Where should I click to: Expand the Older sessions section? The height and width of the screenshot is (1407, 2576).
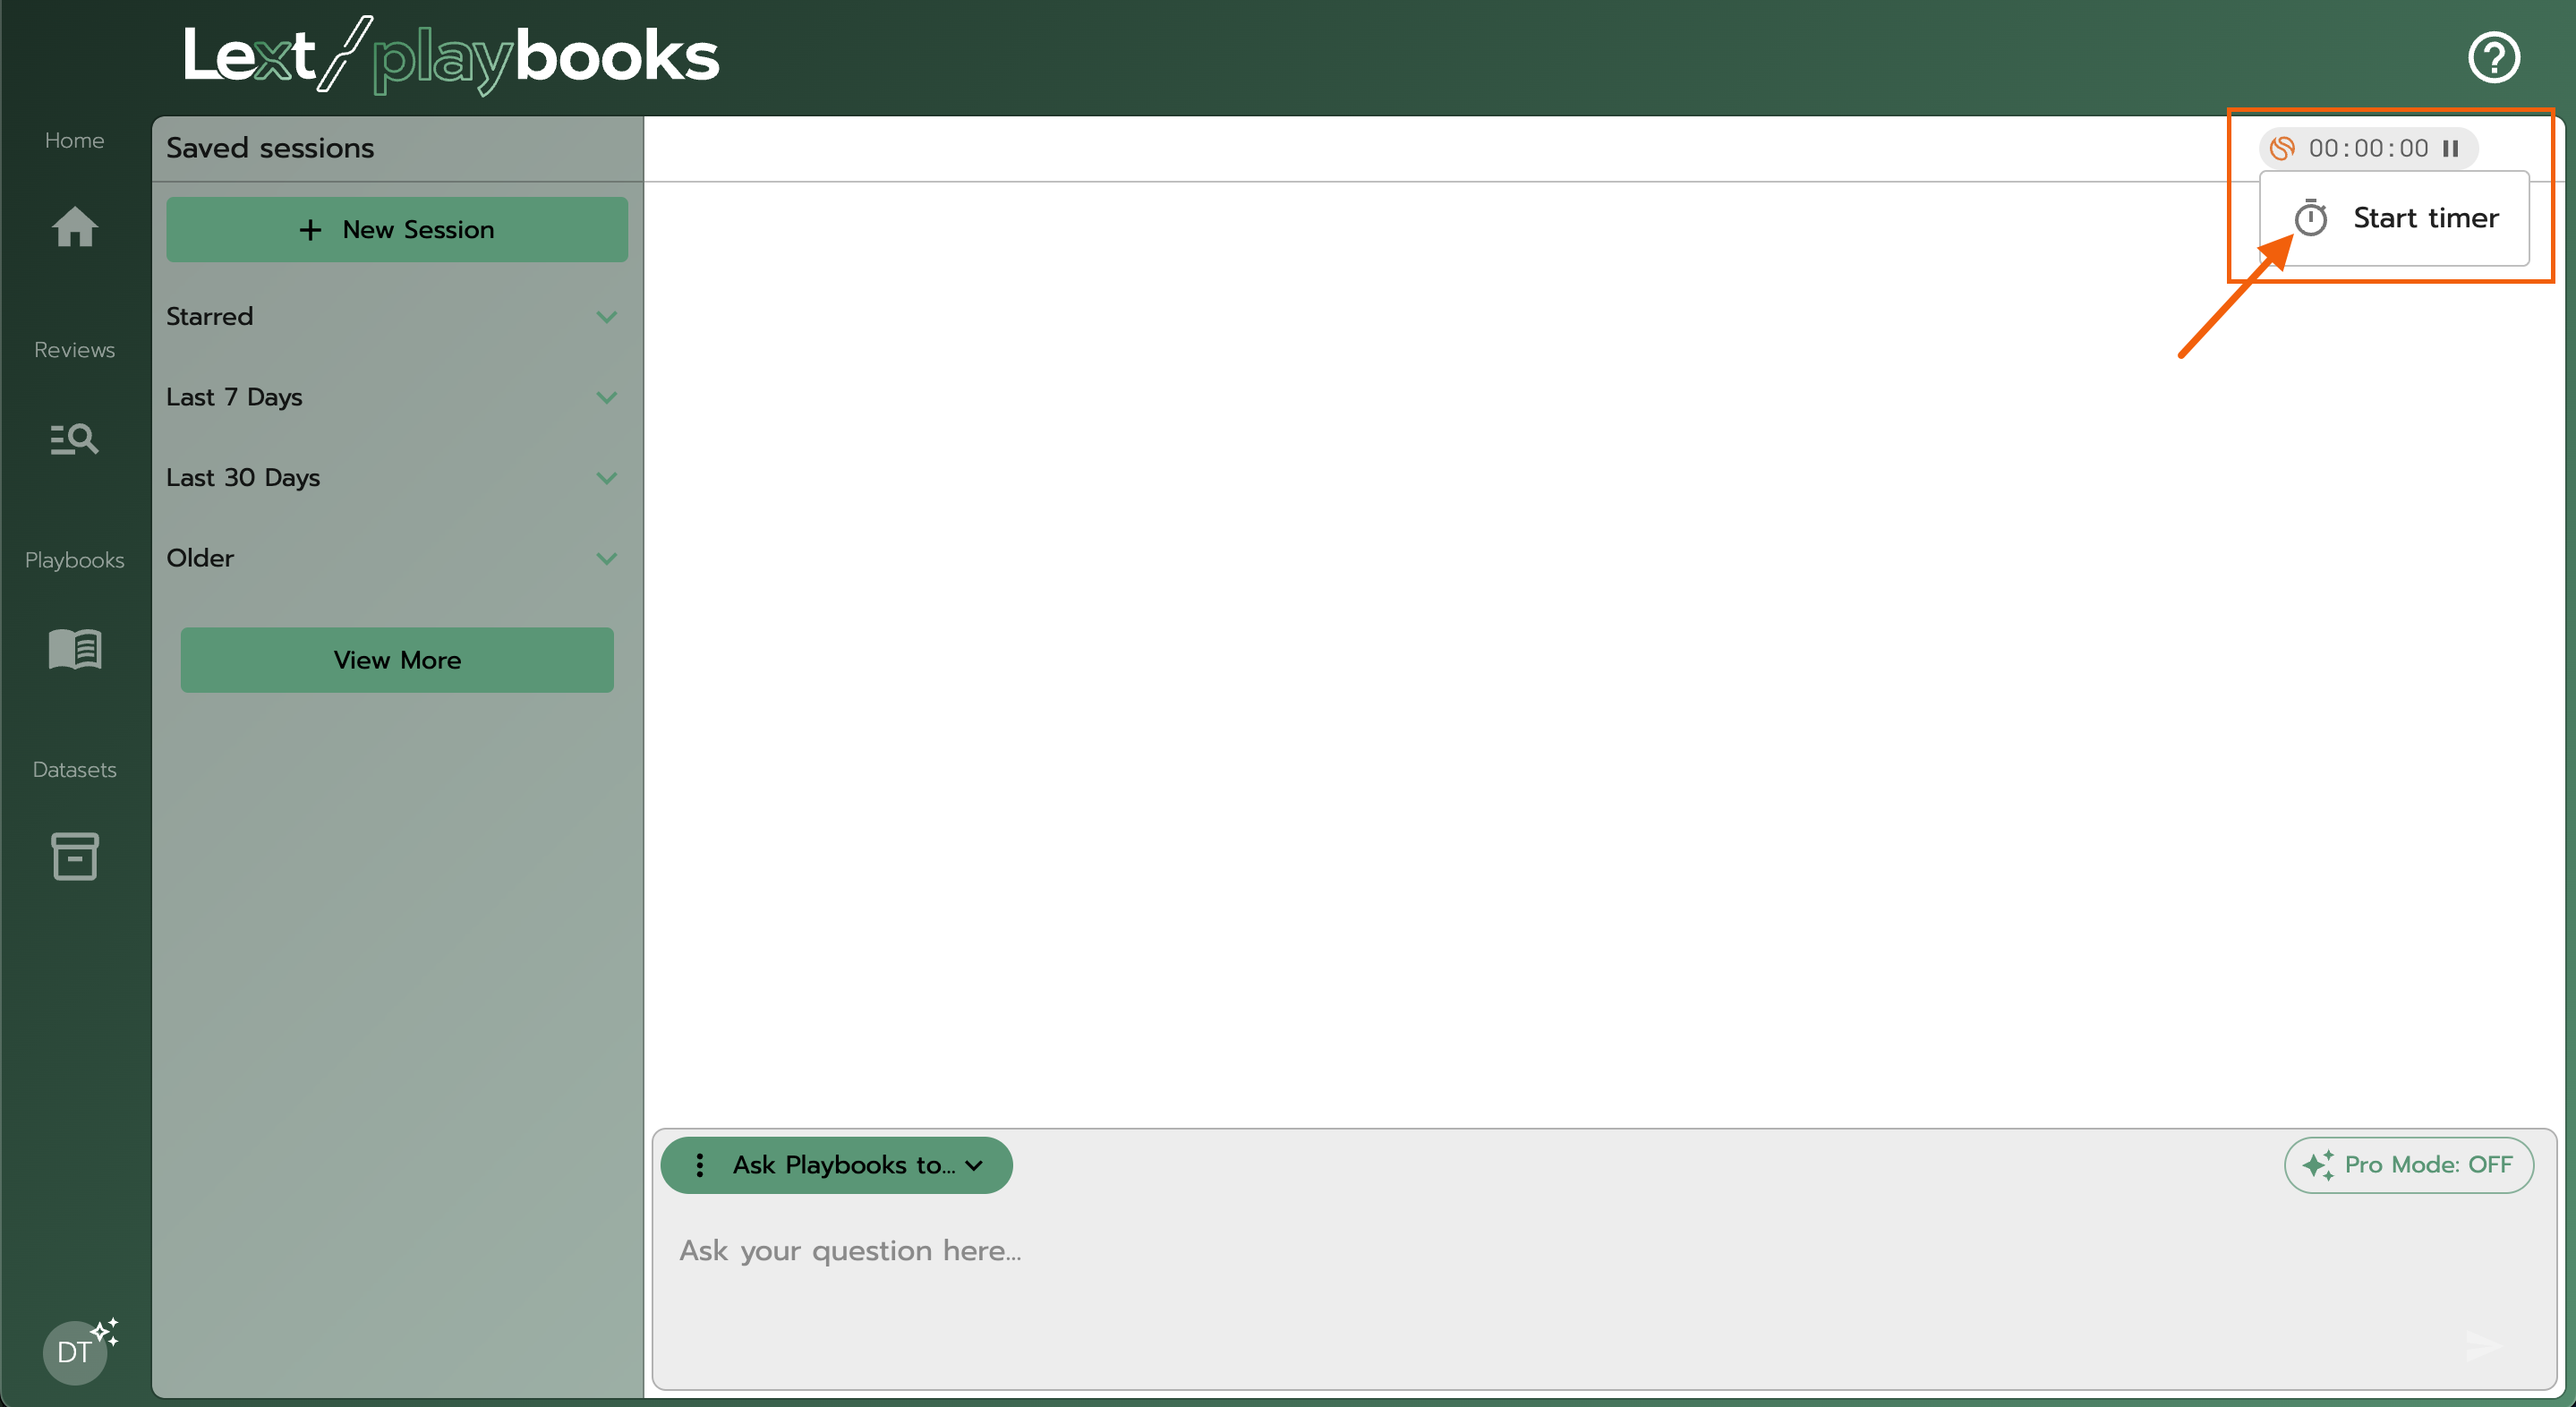(x=606, y=558)
